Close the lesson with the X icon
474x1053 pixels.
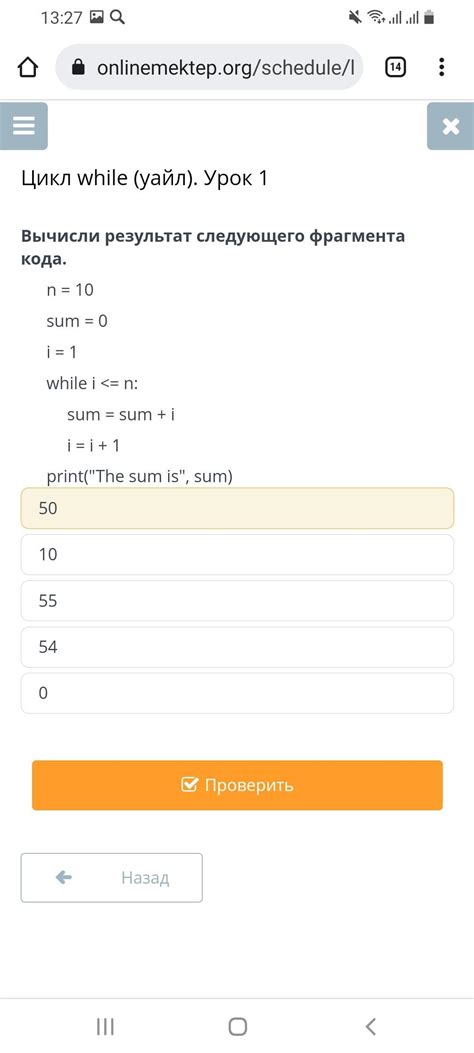pos(451,126)
